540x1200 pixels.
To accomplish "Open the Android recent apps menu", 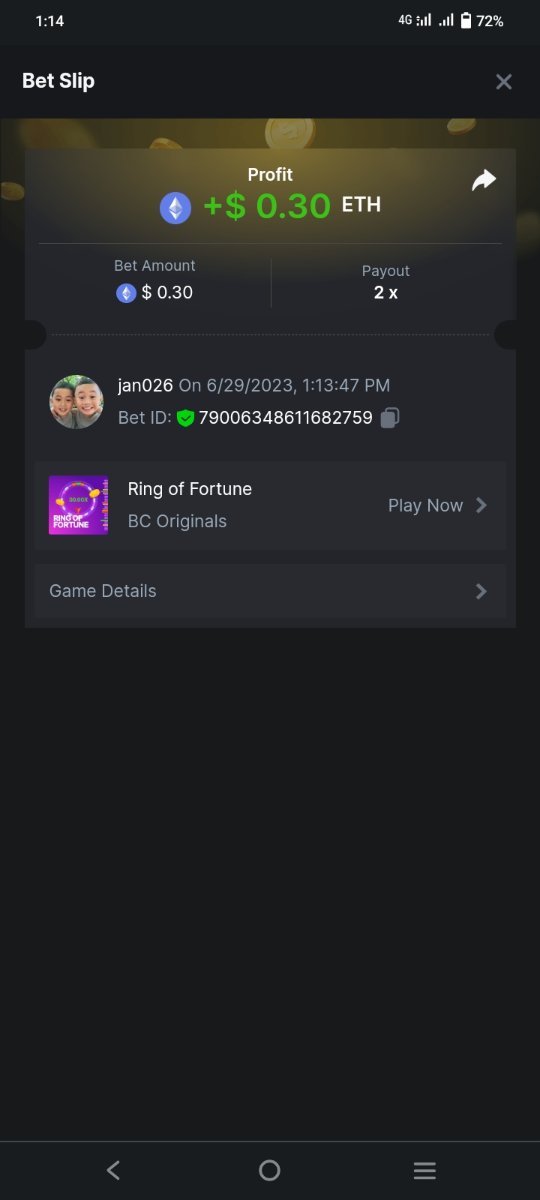I will pyautogui.click(x=425, y=1171).
